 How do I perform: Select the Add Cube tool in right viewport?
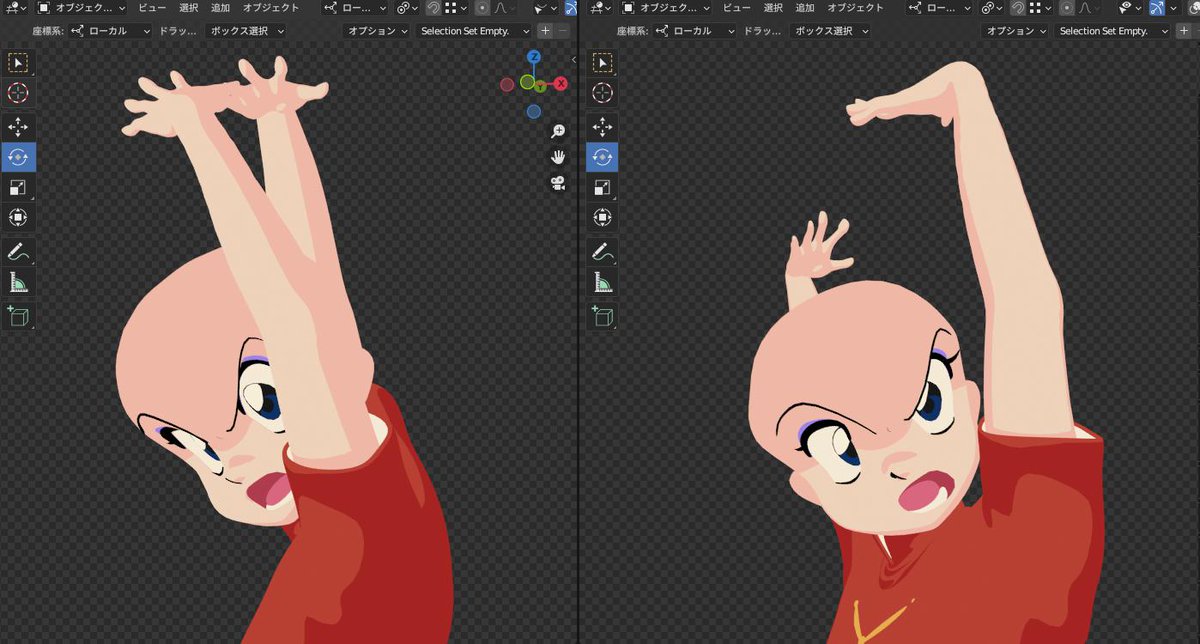(603, 316)
